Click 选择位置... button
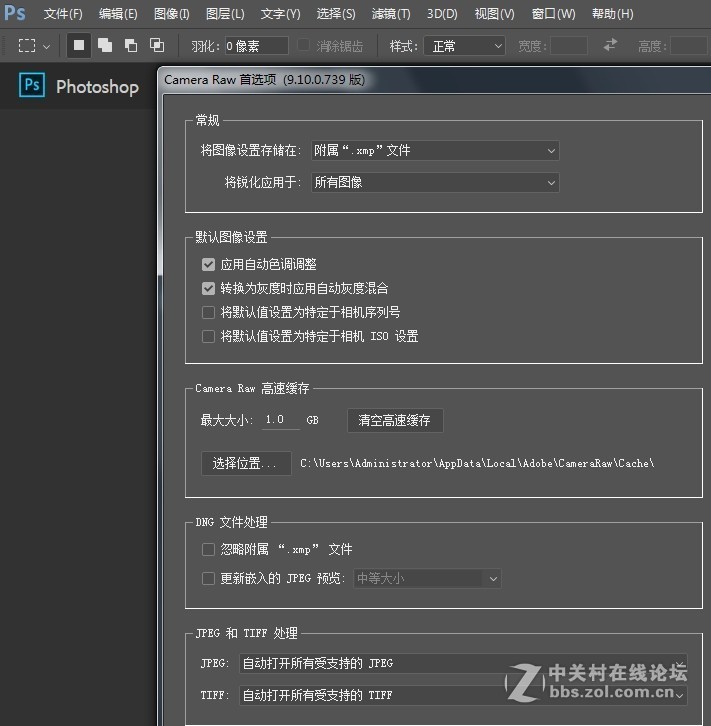This screenshot has width=711, height=726. (x=246, y=463)
